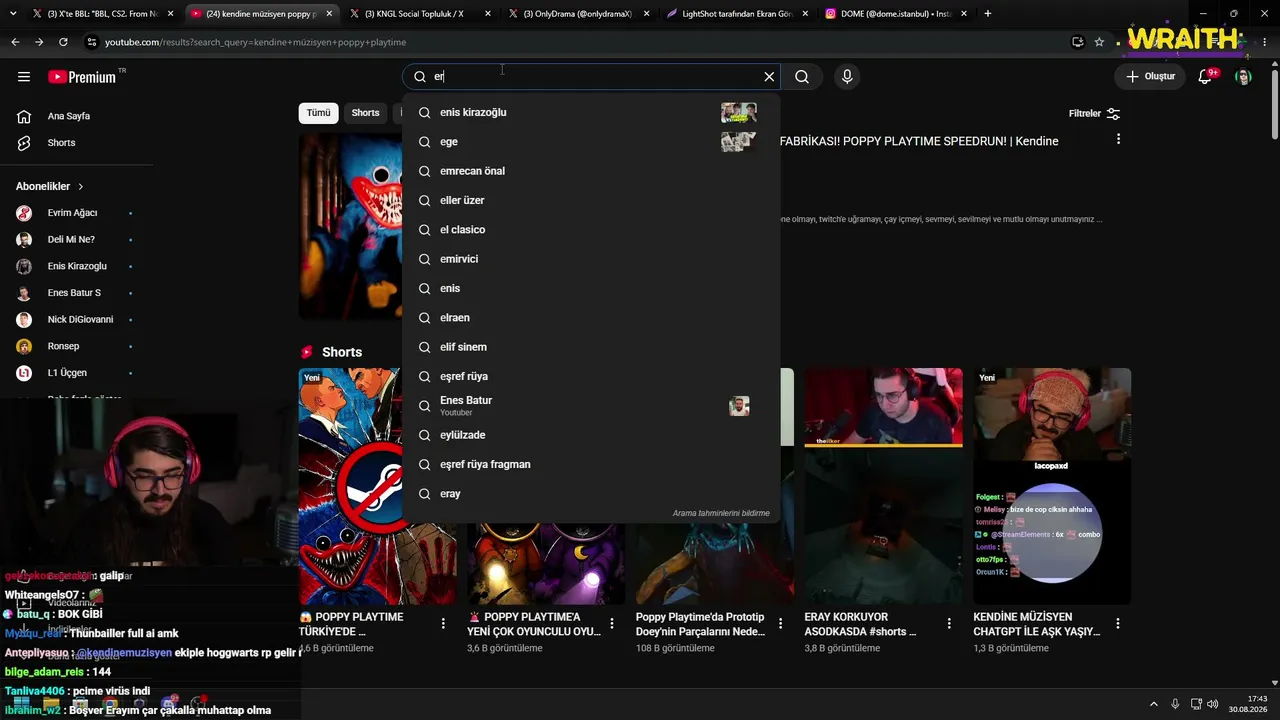
Task: Open options for 'YENİ ÇOK OYUNCULU' short
Action: pyautogui.click(x=612, y=623)
